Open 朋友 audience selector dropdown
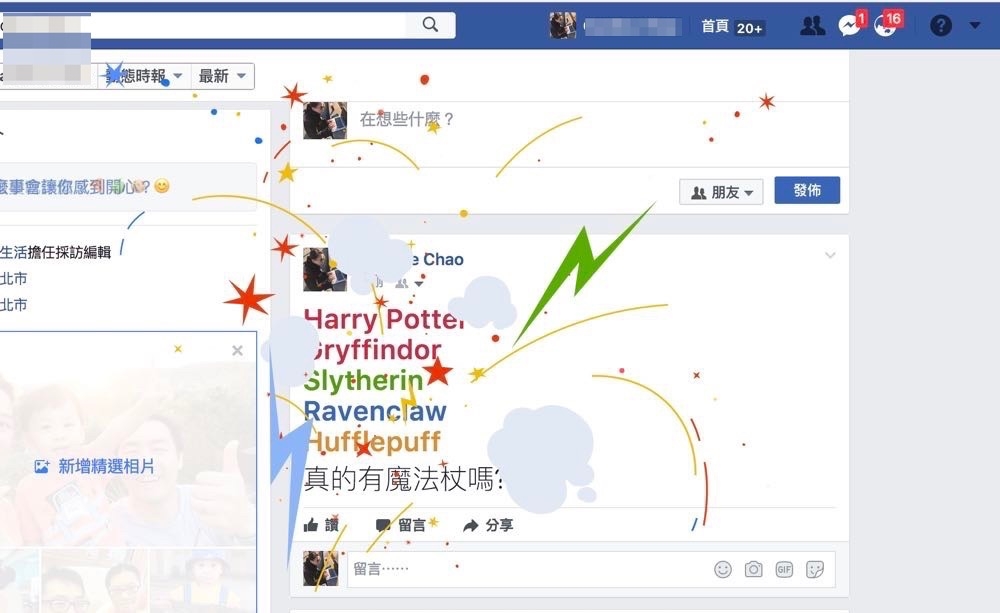Image resolution: width=1000 pixels, height=613 pixels. coord(721,191)
